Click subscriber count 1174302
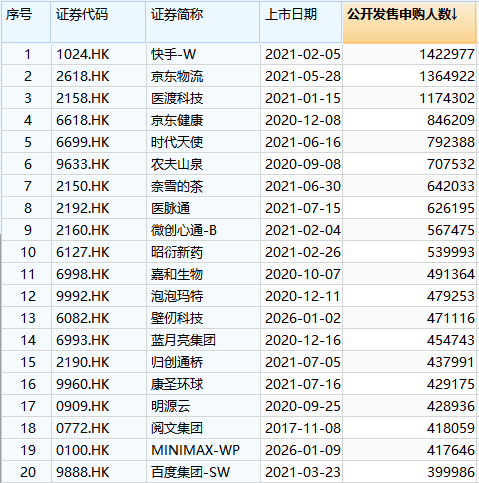The image size is (479, 483). point(409,98)
